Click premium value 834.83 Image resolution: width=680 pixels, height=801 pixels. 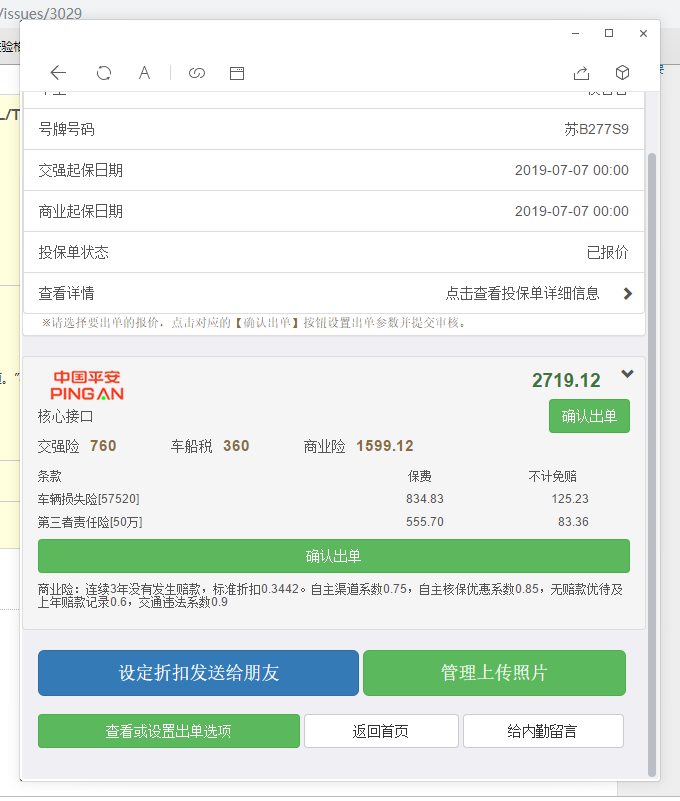[x=425, y=499]
